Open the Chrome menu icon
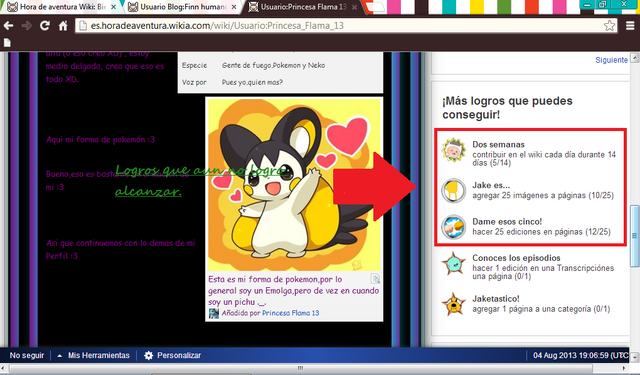640x375 pixels. point(630,26)
